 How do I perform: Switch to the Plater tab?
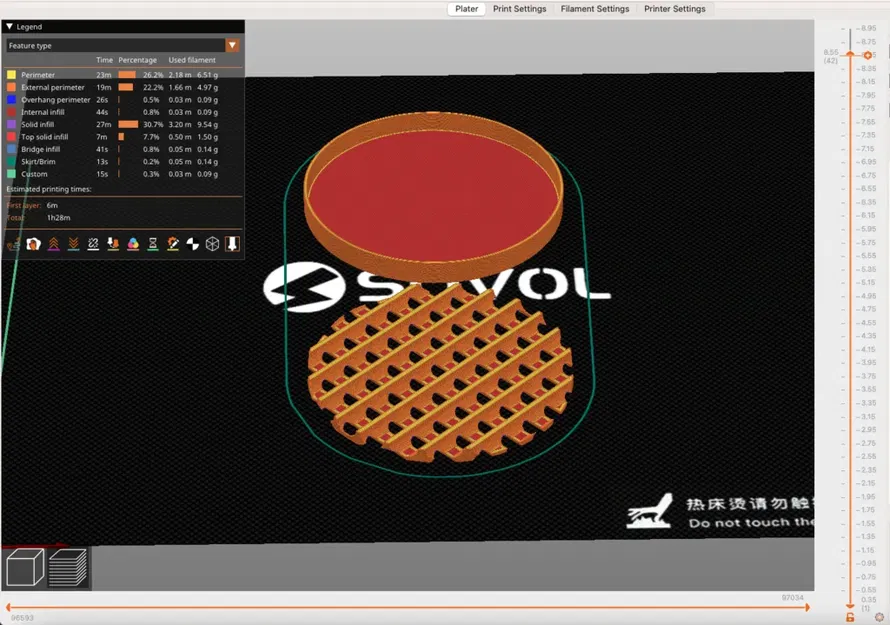click(467, 9)
